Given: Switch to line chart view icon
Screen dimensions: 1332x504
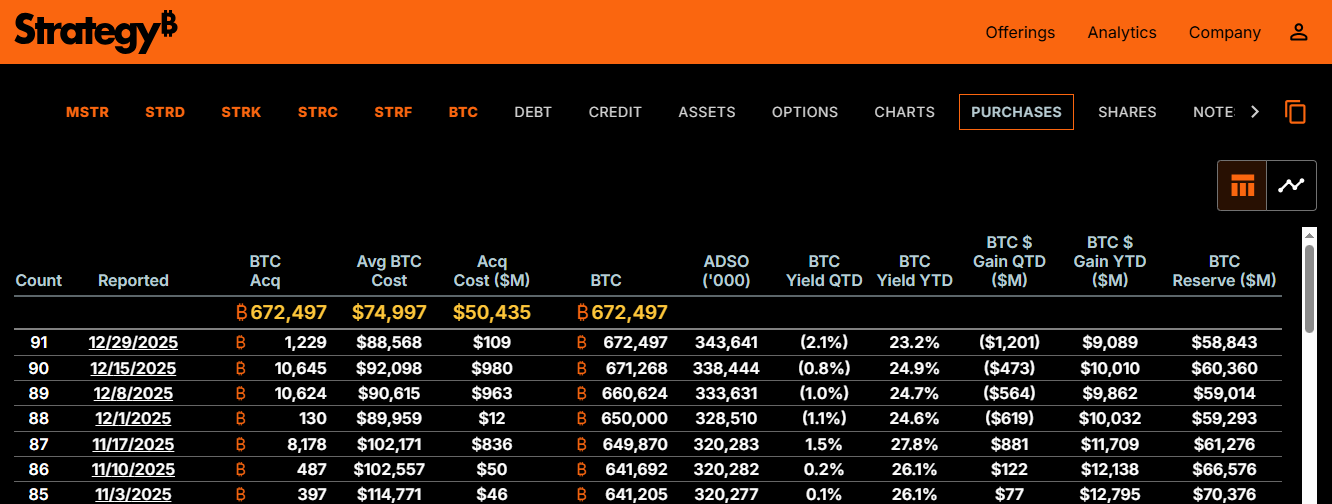Looking at the screenshot, I should click(x=1291, y=185).
